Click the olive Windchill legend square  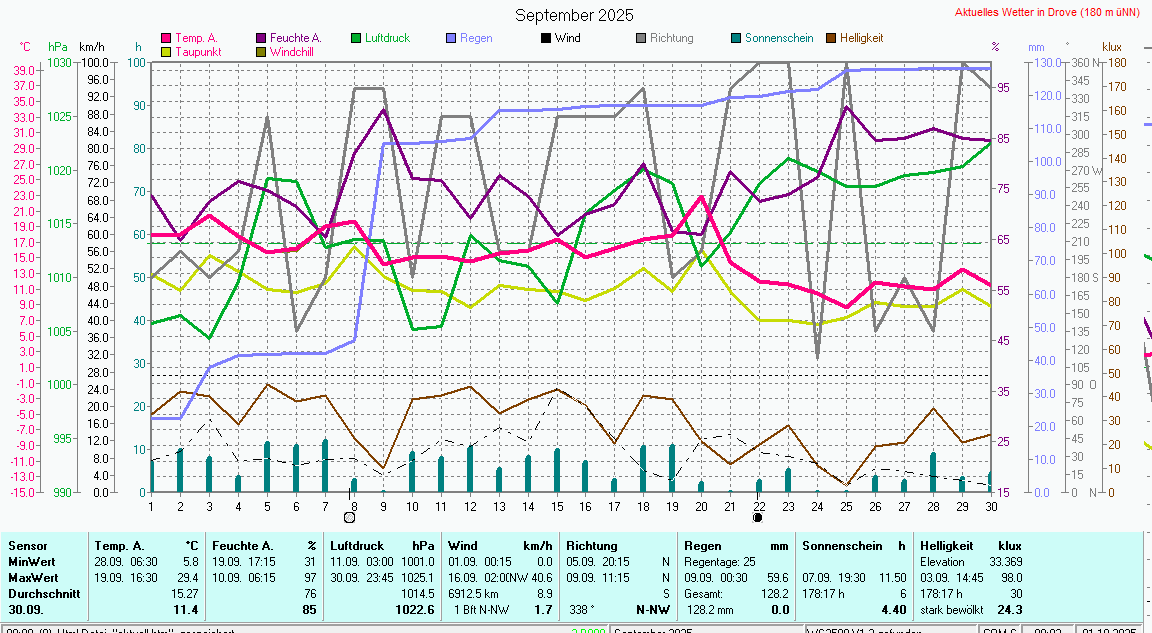pyautogui.click(x=262, y=51)
